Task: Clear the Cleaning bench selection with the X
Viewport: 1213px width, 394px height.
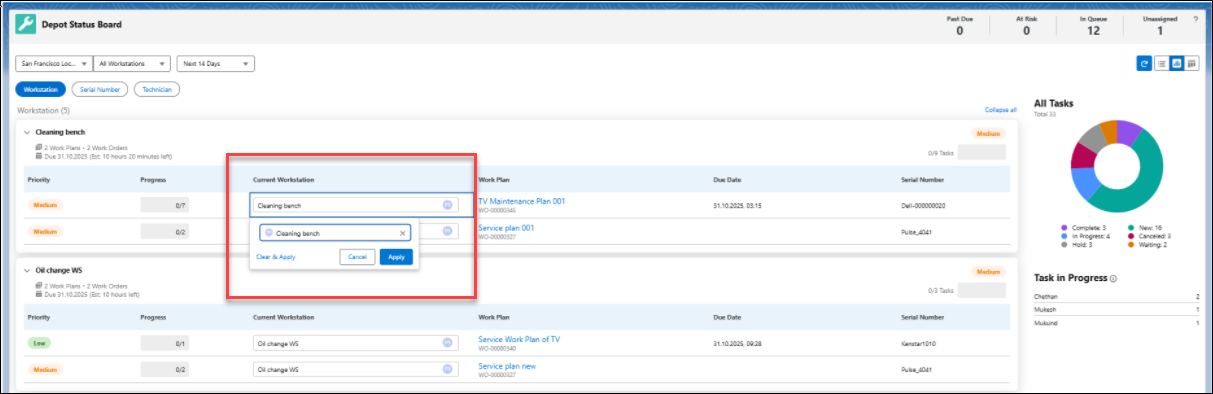Action: [x=403, y=233]
